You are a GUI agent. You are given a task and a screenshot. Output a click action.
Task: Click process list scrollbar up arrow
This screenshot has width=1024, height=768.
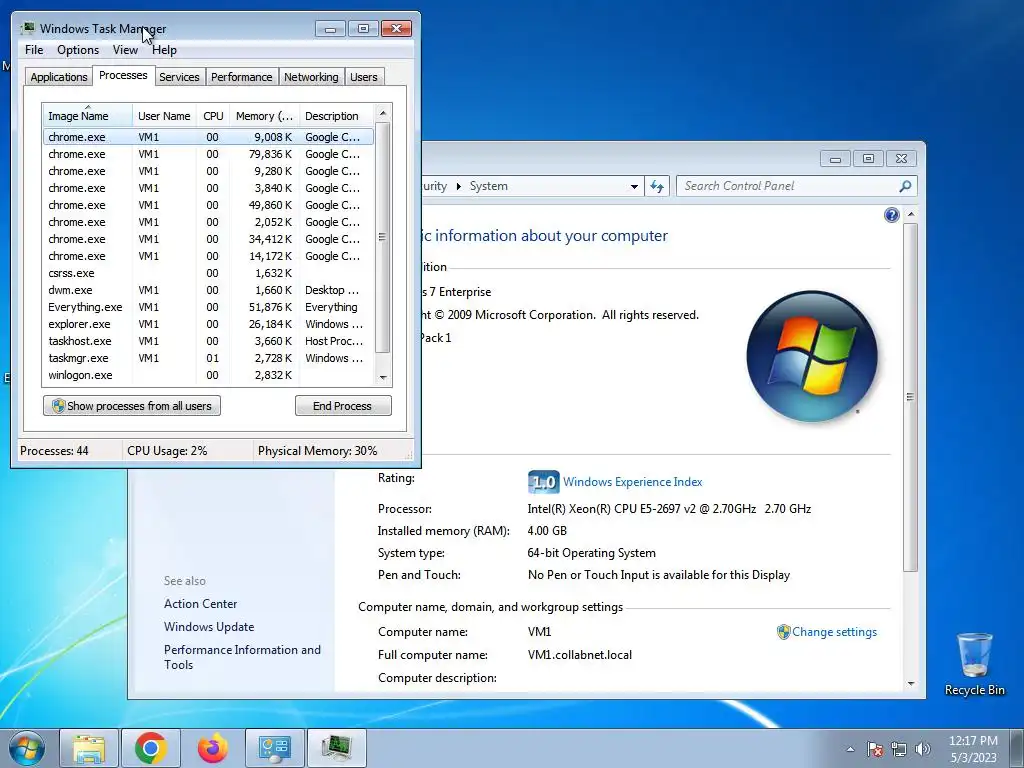(x=383, y=113)
